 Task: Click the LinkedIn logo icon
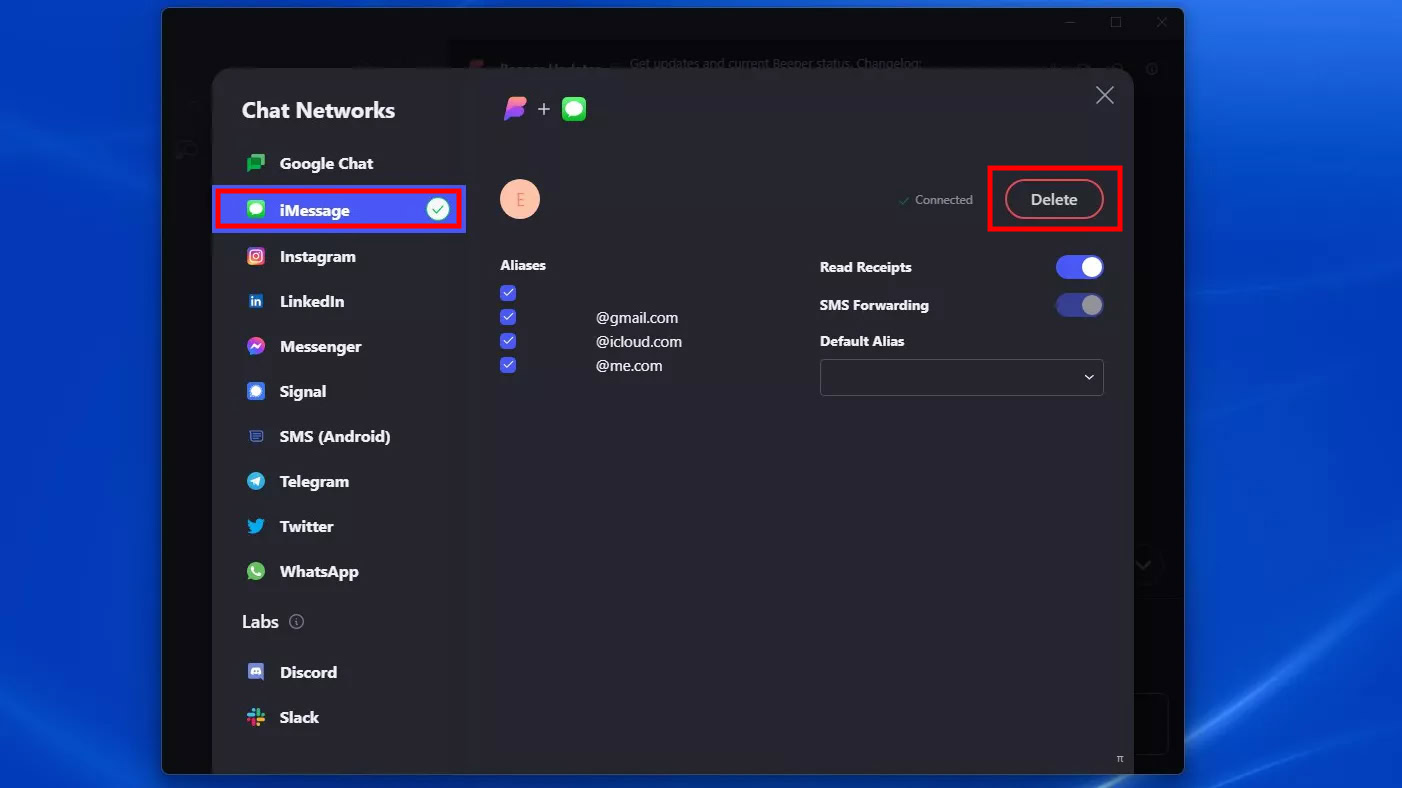coord(256,301)
